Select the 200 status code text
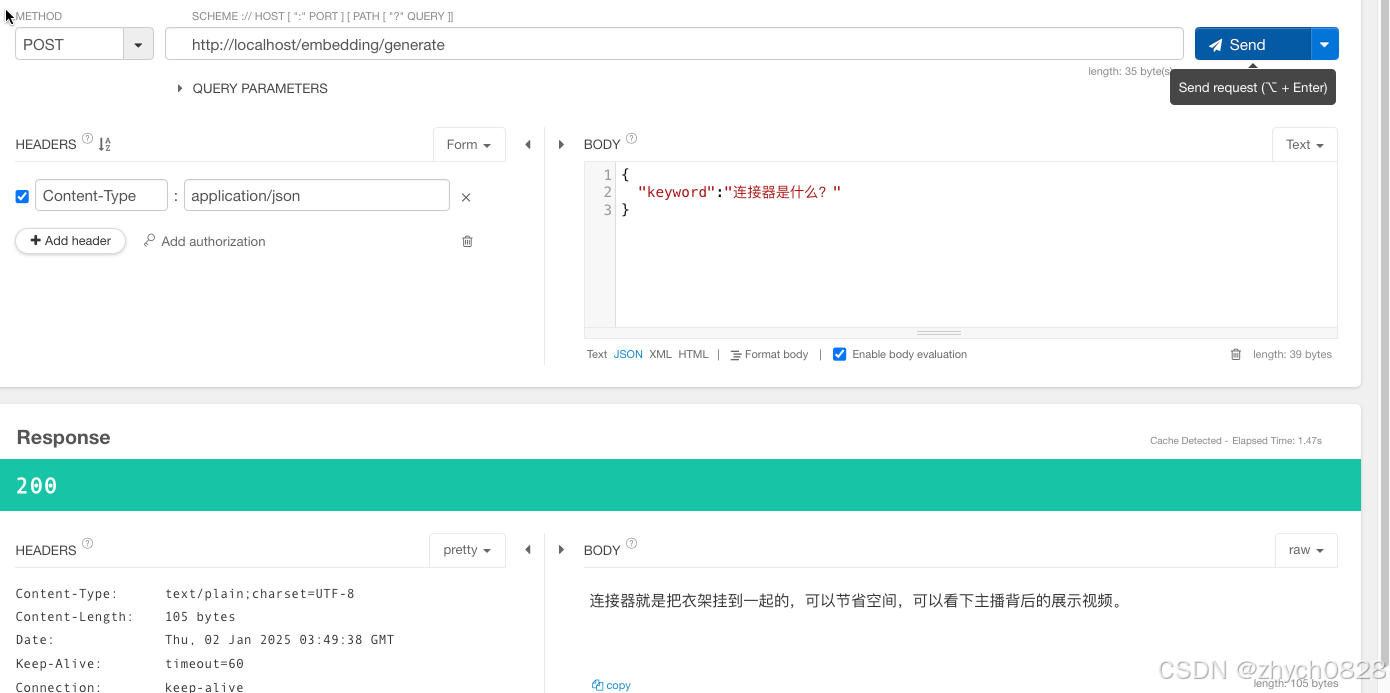 pyautogui.click(x=37, y=486)
